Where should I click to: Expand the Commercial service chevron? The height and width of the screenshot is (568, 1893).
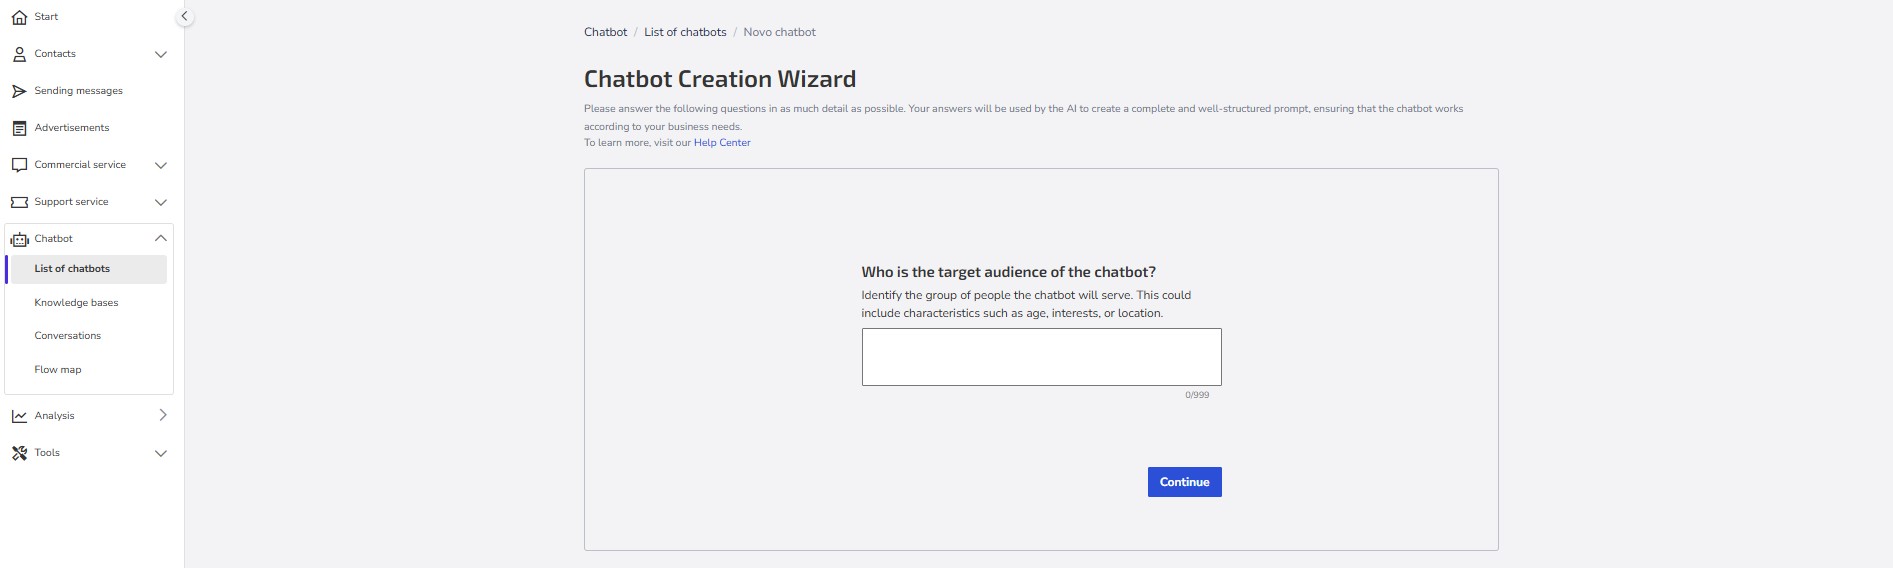[x=161, y=165]
